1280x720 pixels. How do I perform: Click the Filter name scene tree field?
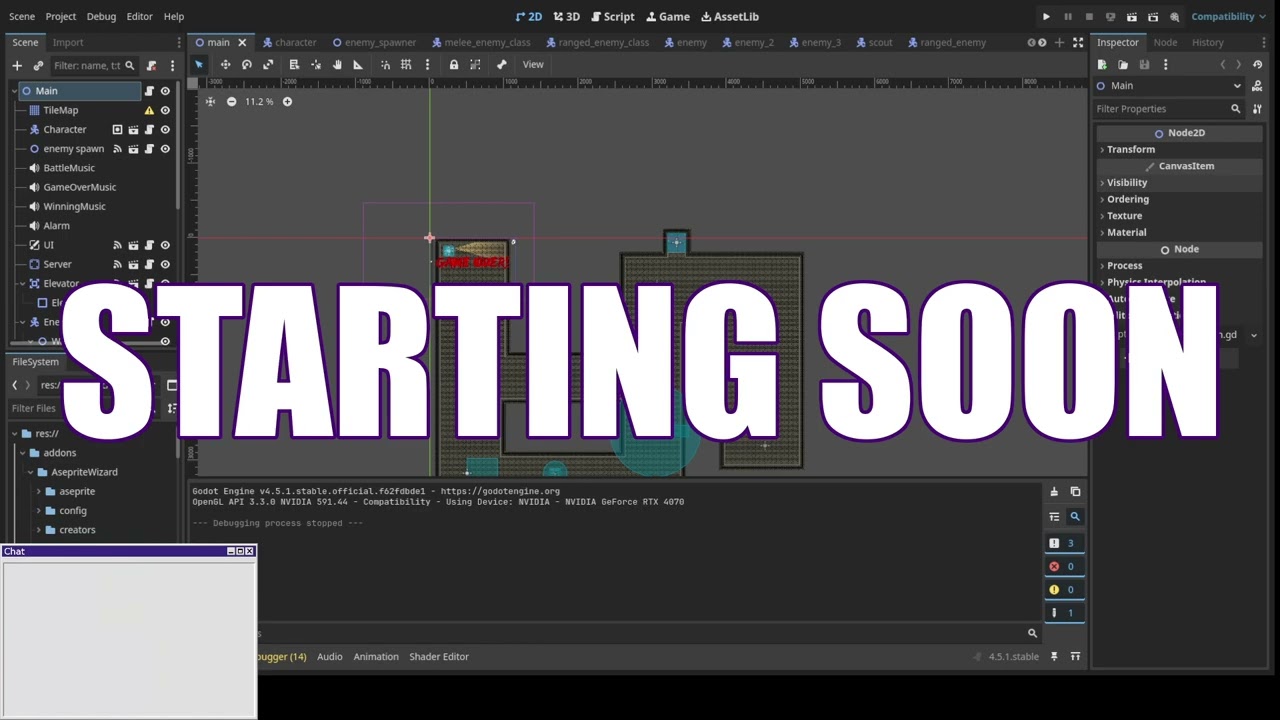point(95,66)
